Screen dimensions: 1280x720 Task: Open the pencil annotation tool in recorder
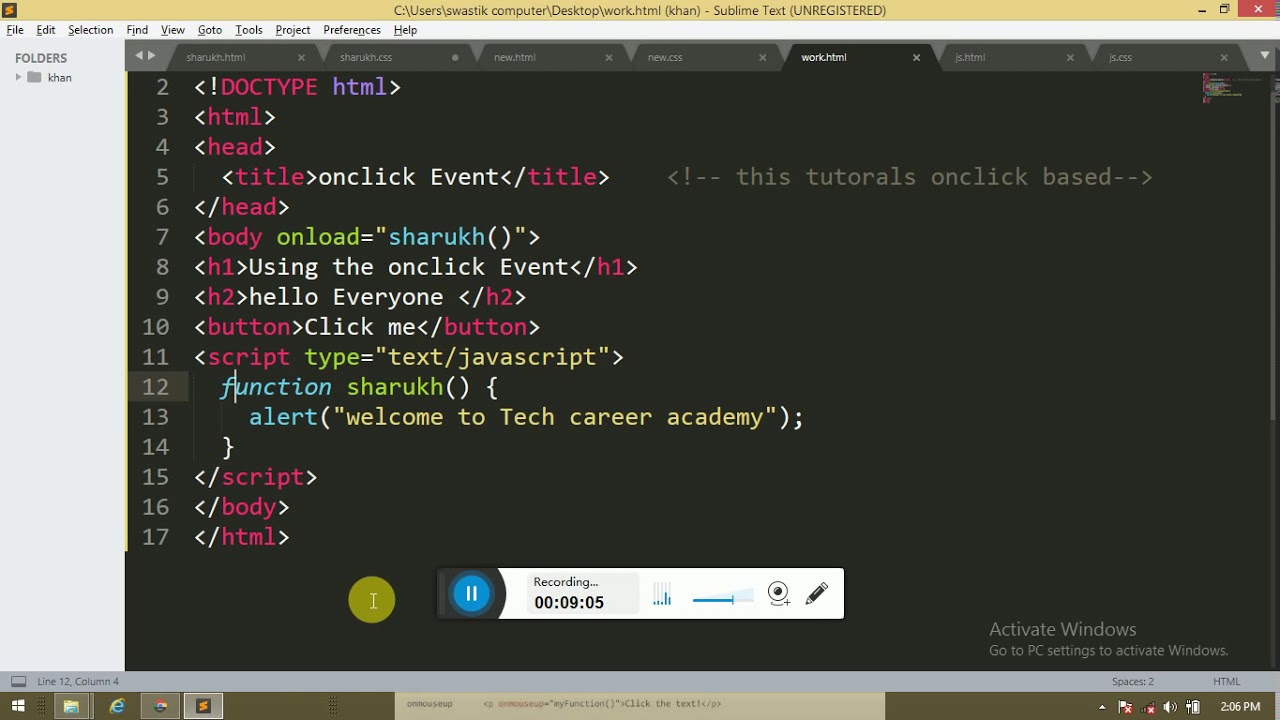[816, 594]
